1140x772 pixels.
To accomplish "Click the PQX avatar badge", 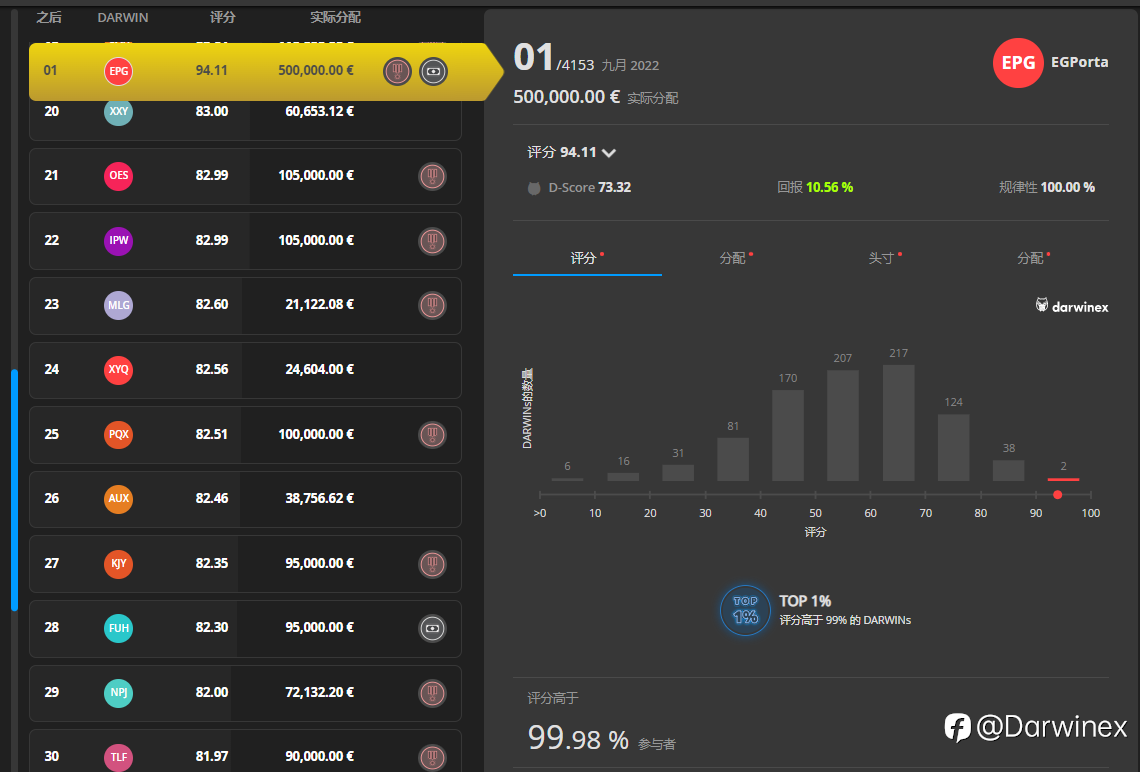I will click(x=119, y=434).
